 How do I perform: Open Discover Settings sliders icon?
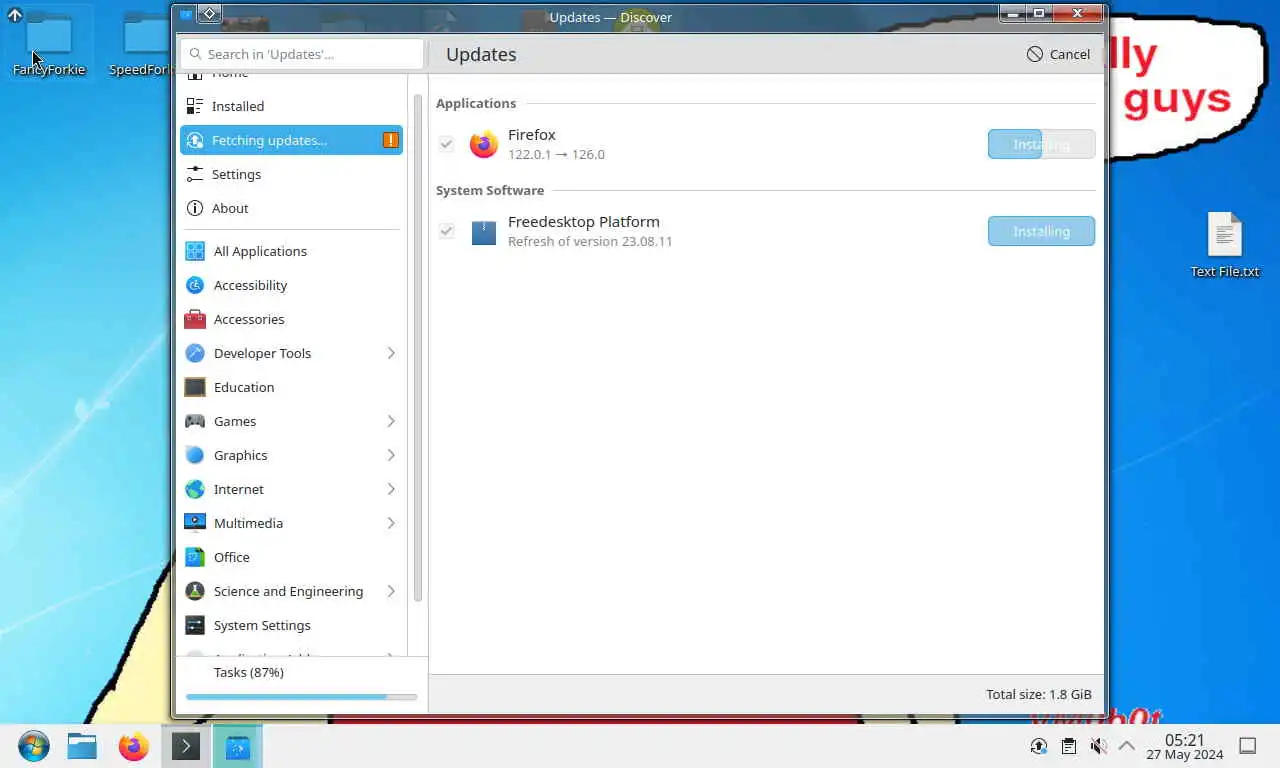point(195,174)
